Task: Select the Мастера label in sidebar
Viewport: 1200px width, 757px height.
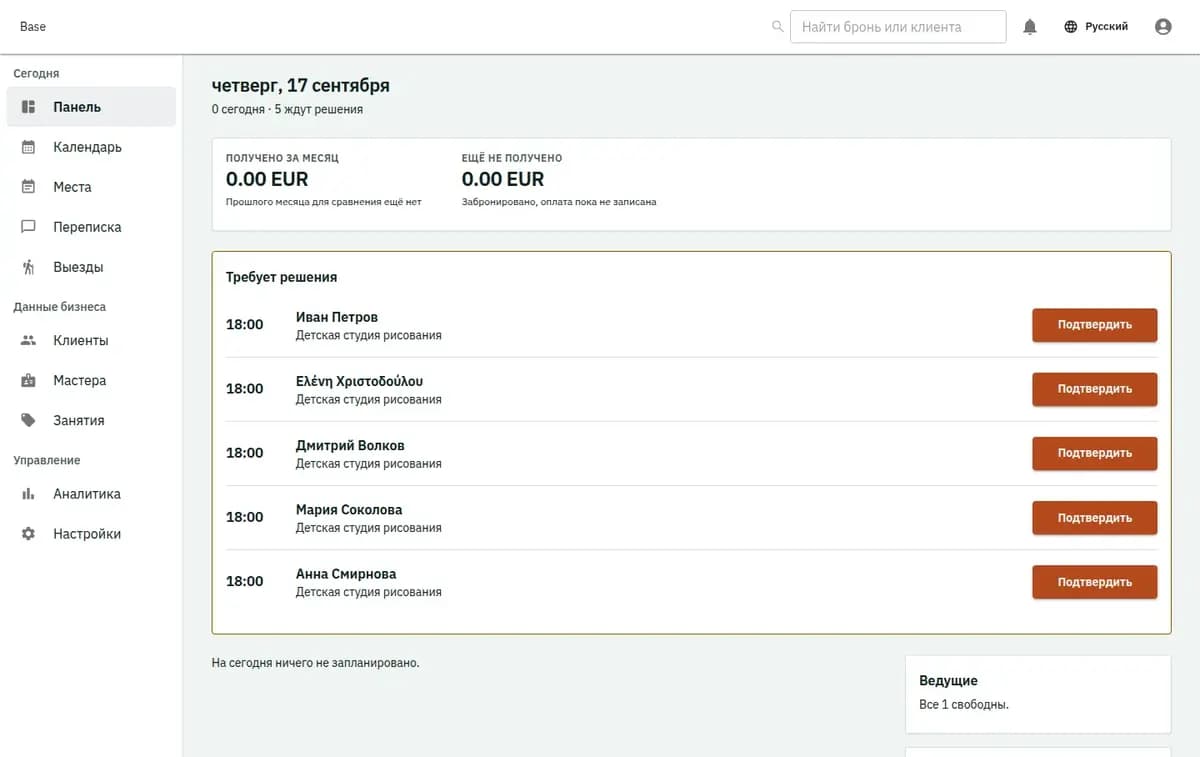Action: 79,380
